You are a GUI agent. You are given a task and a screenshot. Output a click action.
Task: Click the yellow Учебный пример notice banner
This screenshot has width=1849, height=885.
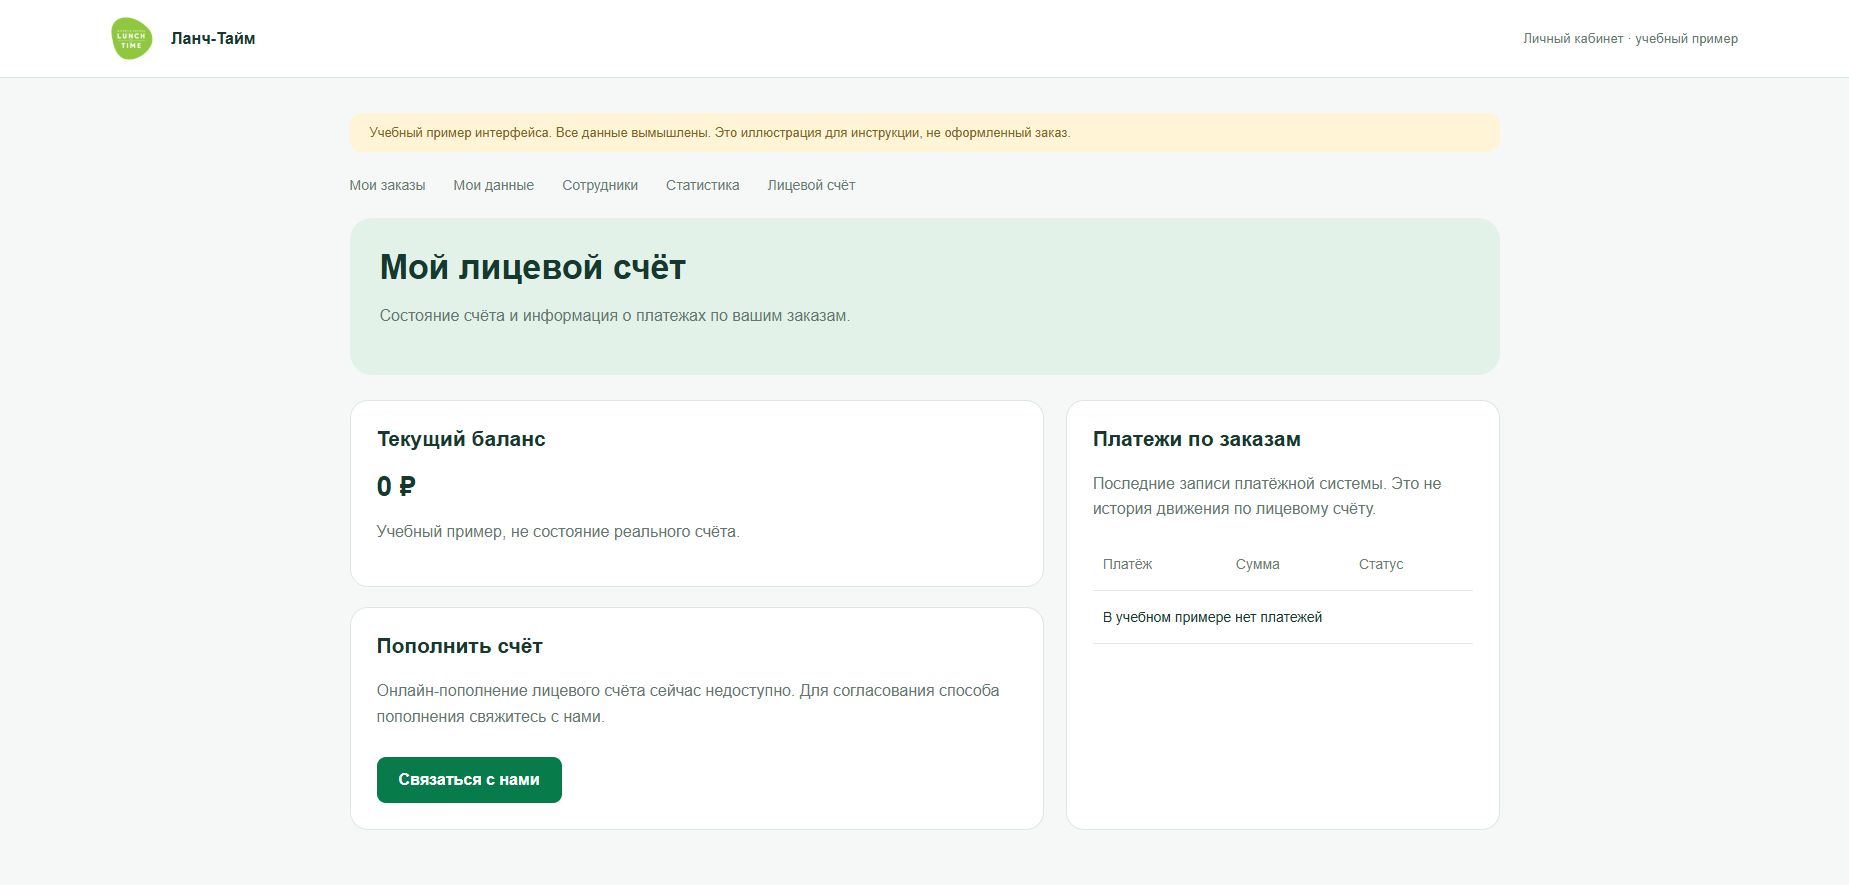click(x=924, y=132)
